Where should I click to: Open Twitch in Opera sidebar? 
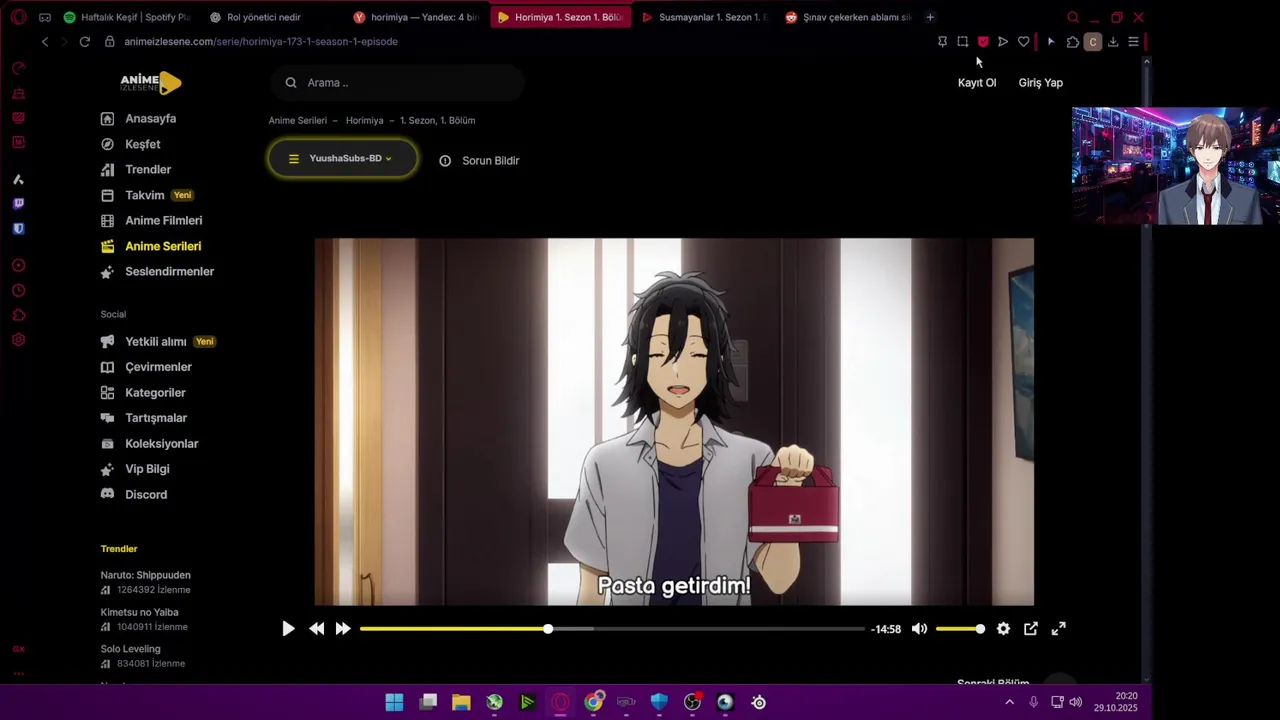pos(18,204)
